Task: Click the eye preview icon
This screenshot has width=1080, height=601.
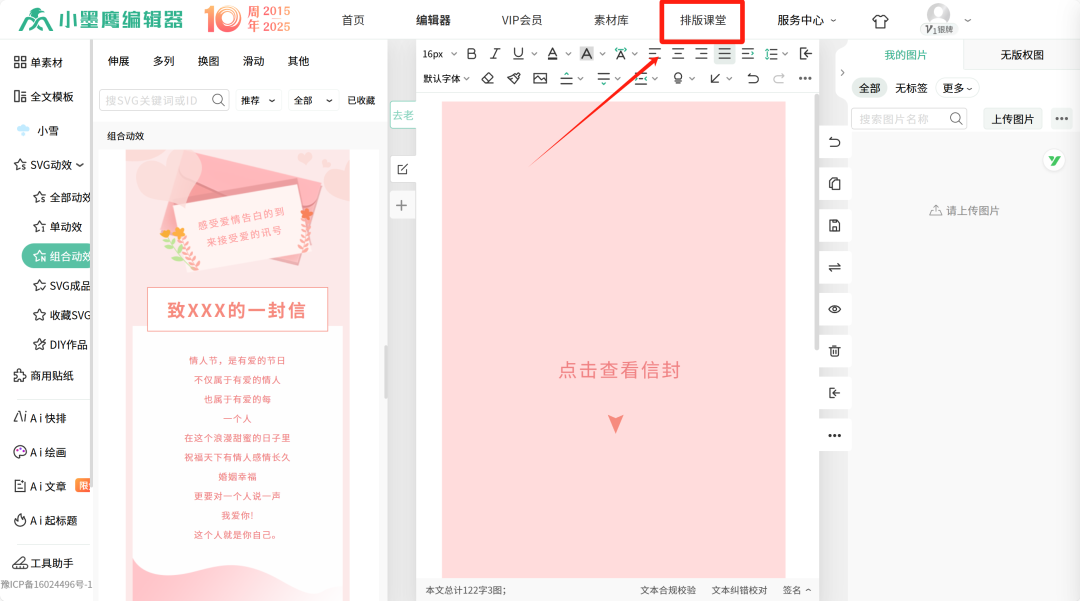Action: tap(835, 309)
